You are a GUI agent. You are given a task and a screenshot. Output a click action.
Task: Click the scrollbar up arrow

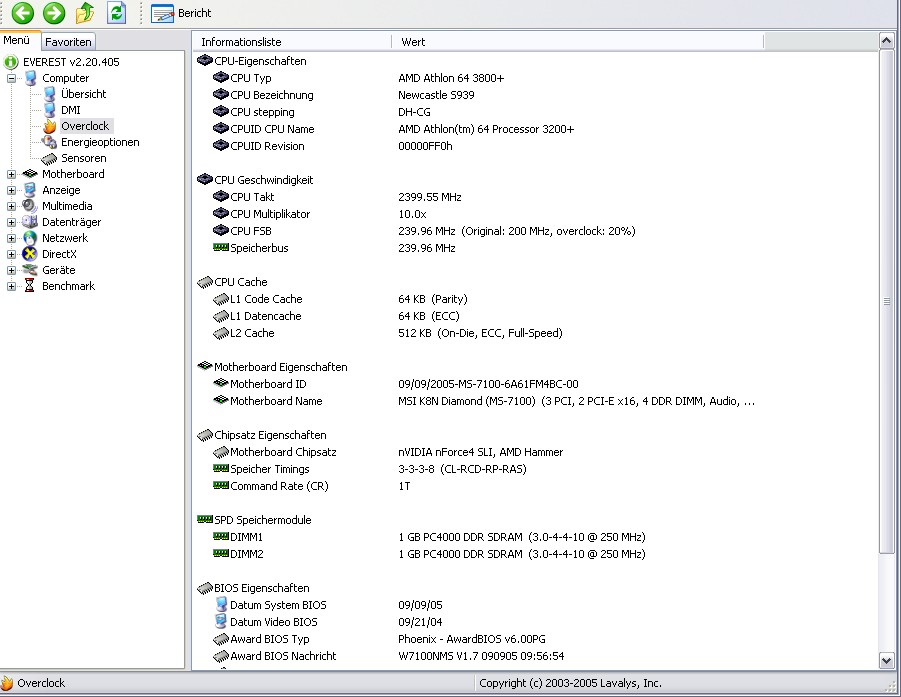886,41
